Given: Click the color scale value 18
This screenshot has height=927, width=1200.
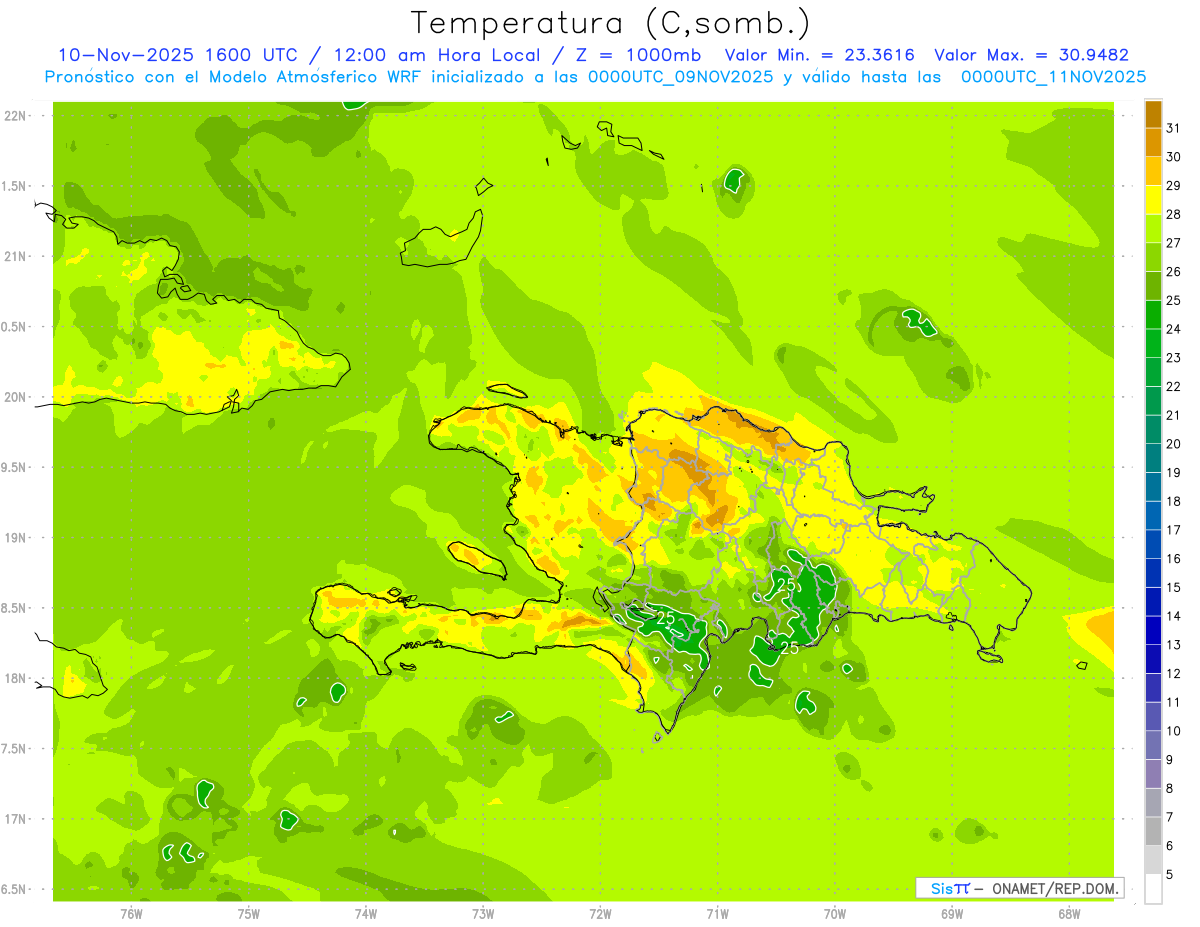Looking at the screenshot, I should (x=1173, y=501).
